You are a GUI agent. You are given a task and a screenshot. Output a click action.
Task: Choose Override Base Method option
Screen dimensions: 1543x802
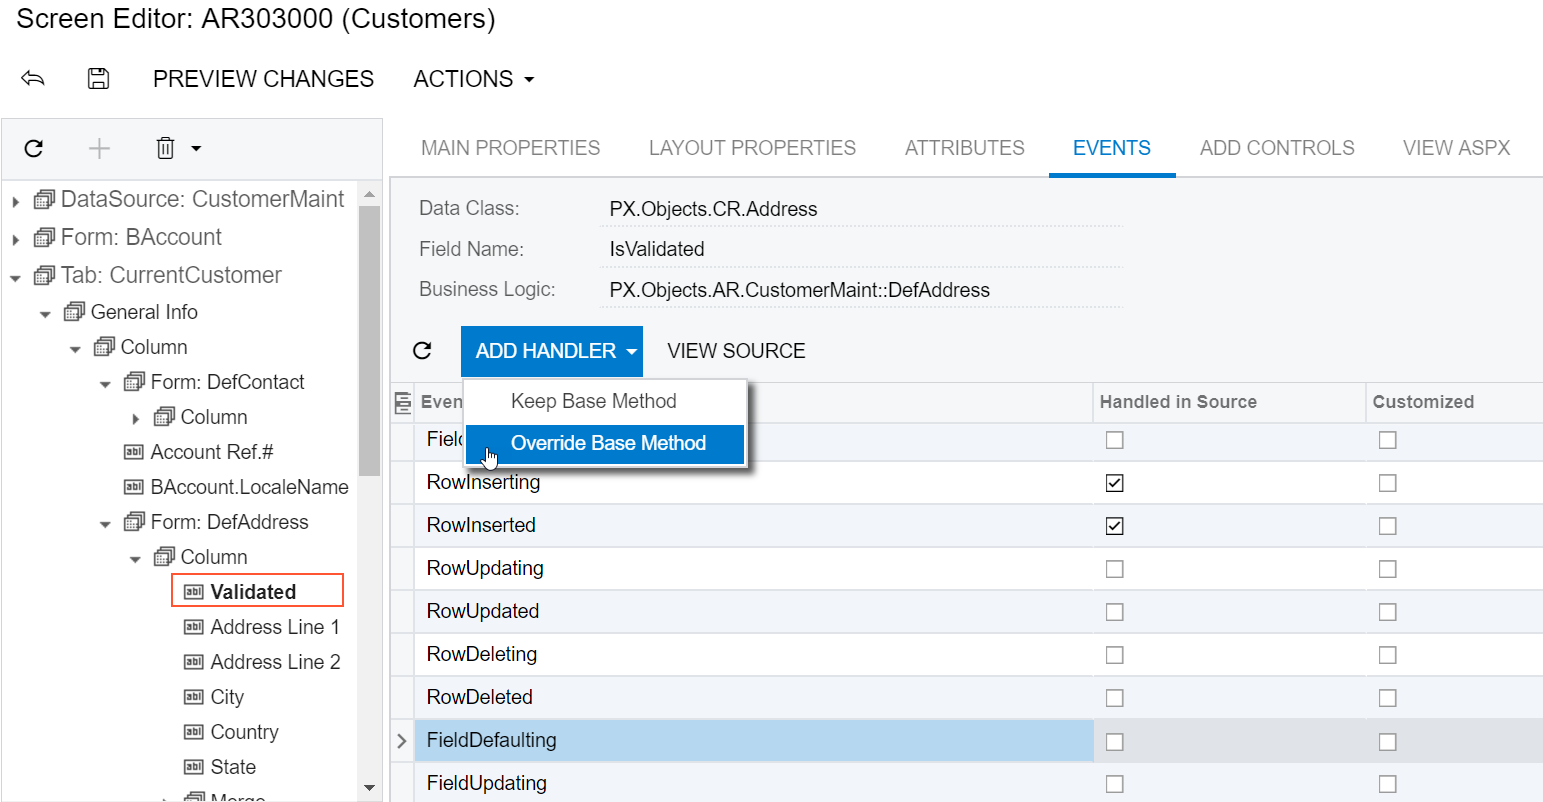tap(607, 443)
